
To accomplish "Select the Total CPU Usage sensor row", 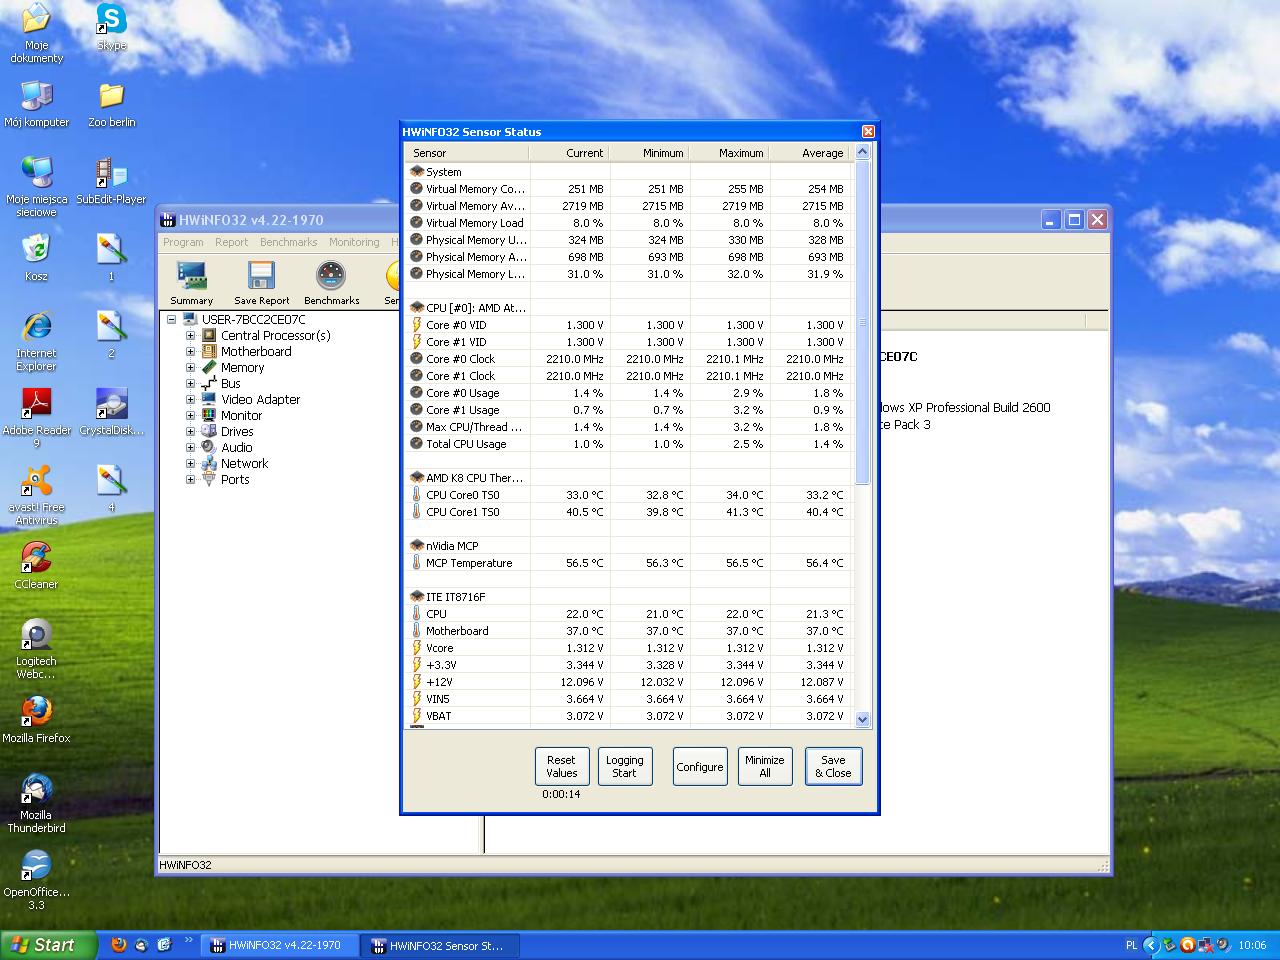I will [629, 444].
